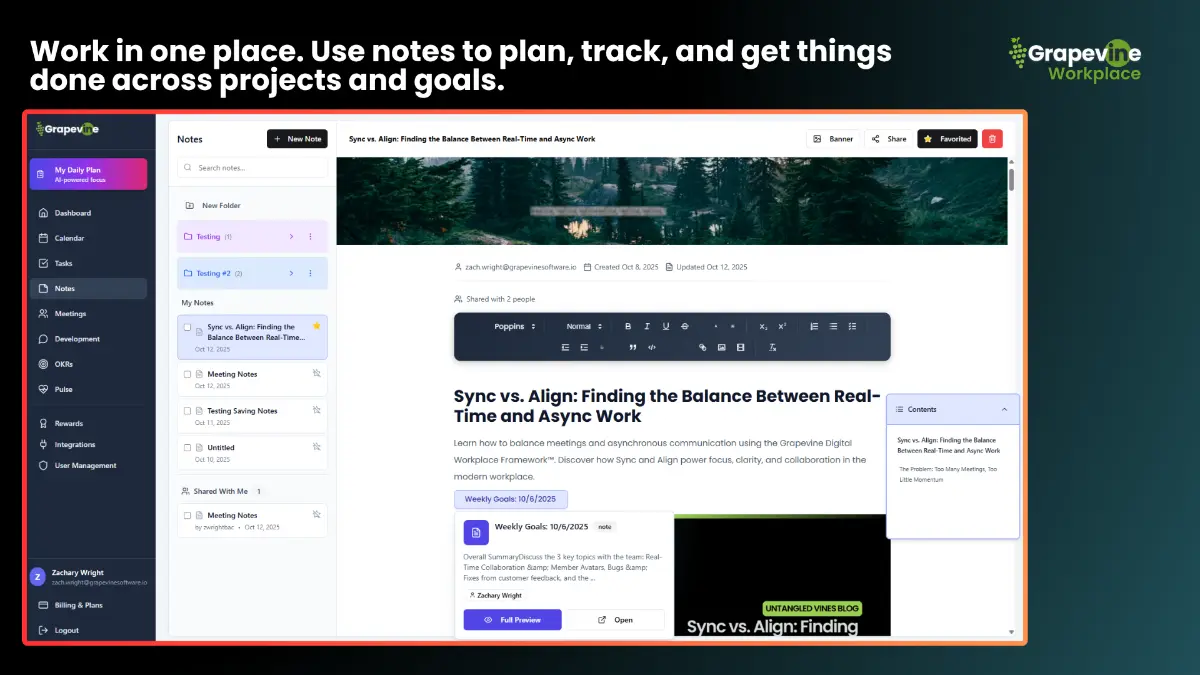The image size is (1200, 675).
Task: Delete the note with the red trash icon
Action: [992, 139]
